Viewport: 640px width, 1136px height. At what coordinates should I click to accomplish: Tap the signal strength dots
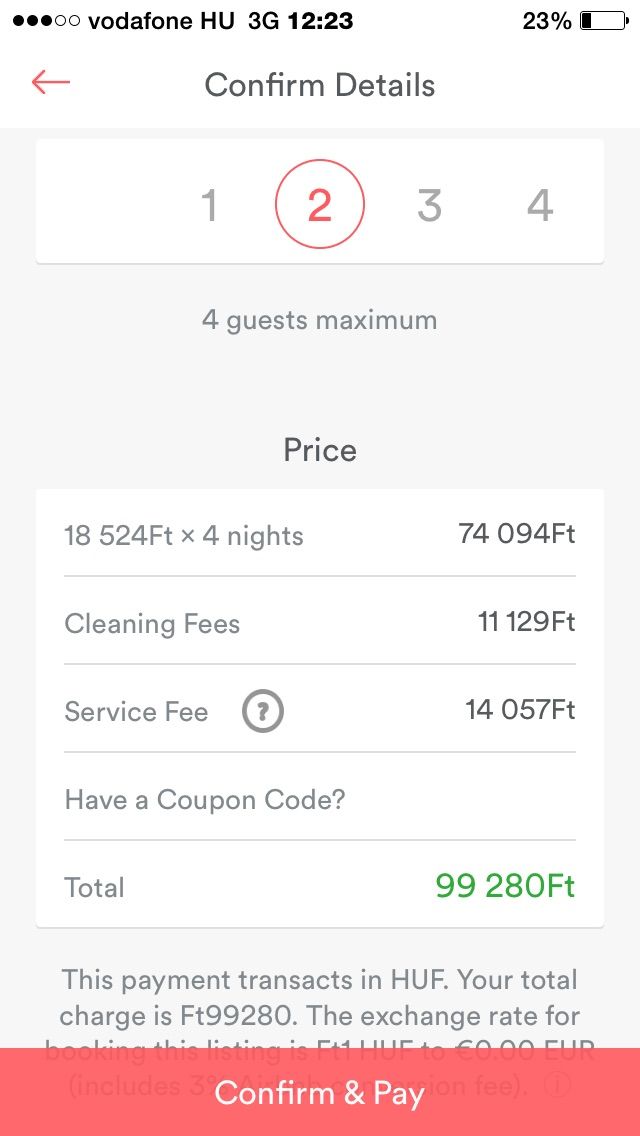coord(45,21)
